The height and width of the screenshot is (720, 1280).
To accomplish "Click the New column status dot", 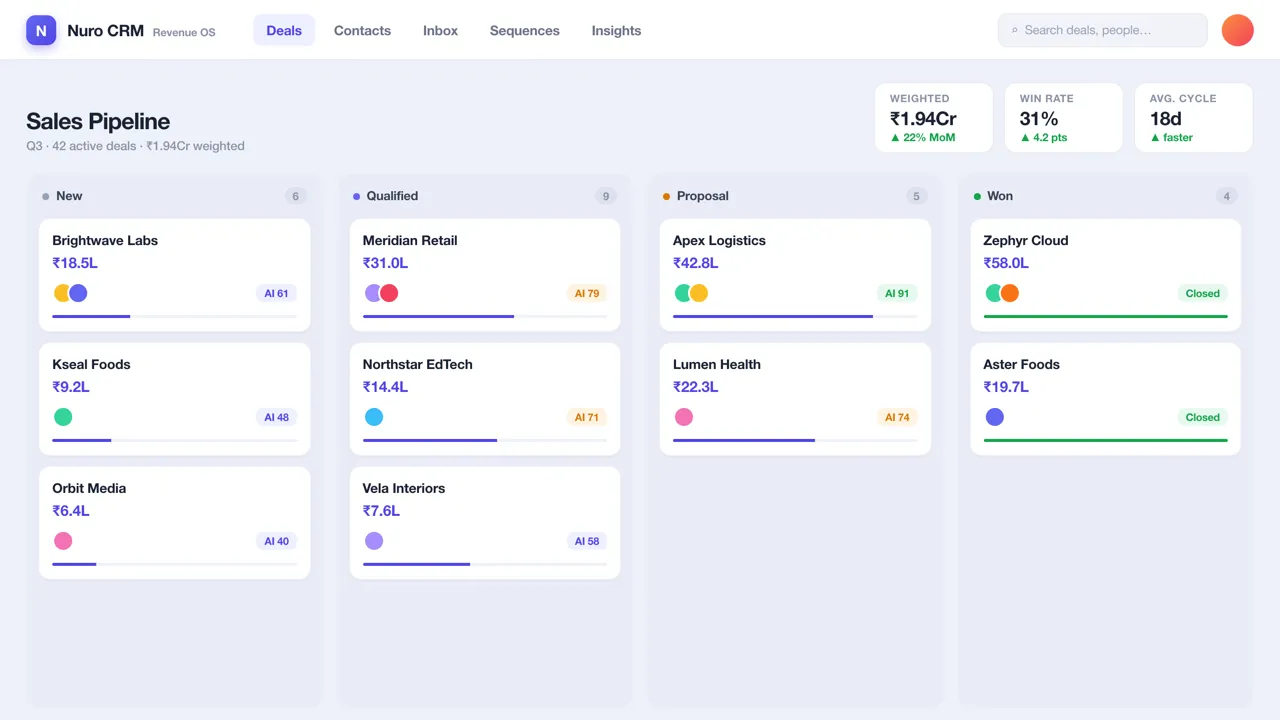I will tap(46, 197).
